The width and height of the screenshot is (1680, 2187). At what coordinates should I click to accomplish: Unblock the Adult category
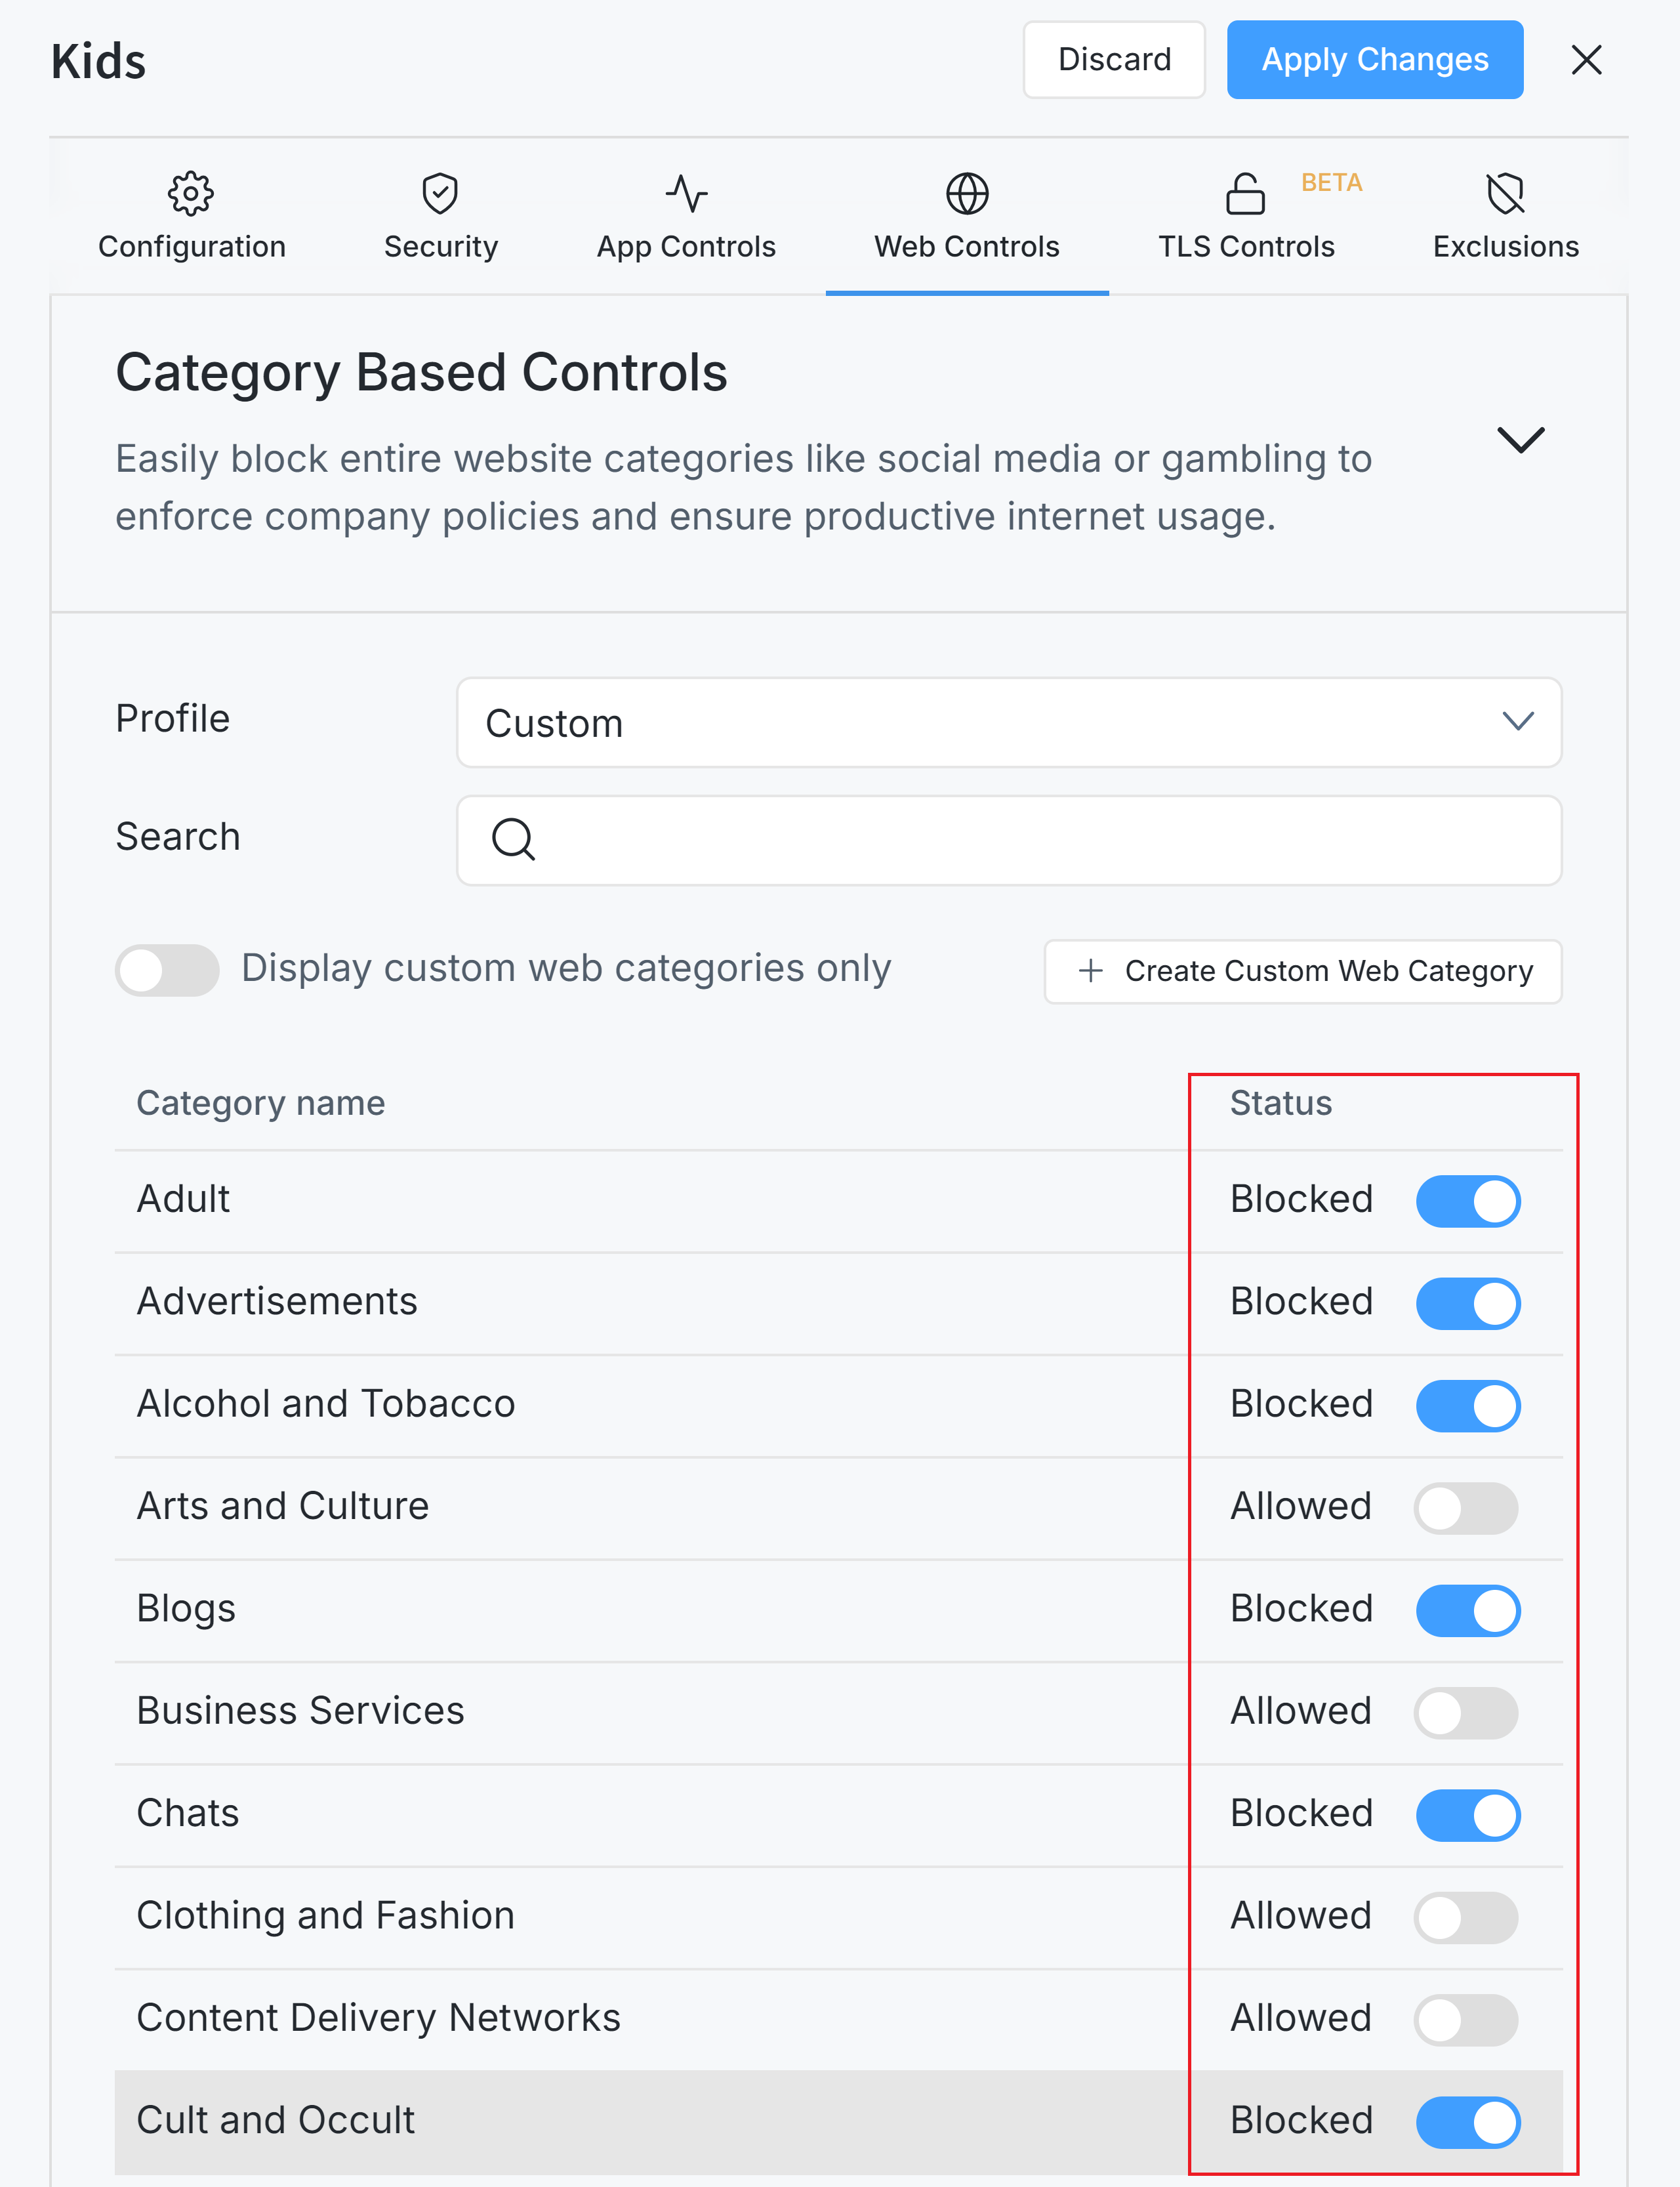pyautogui.click(x=1468, y=1201)
